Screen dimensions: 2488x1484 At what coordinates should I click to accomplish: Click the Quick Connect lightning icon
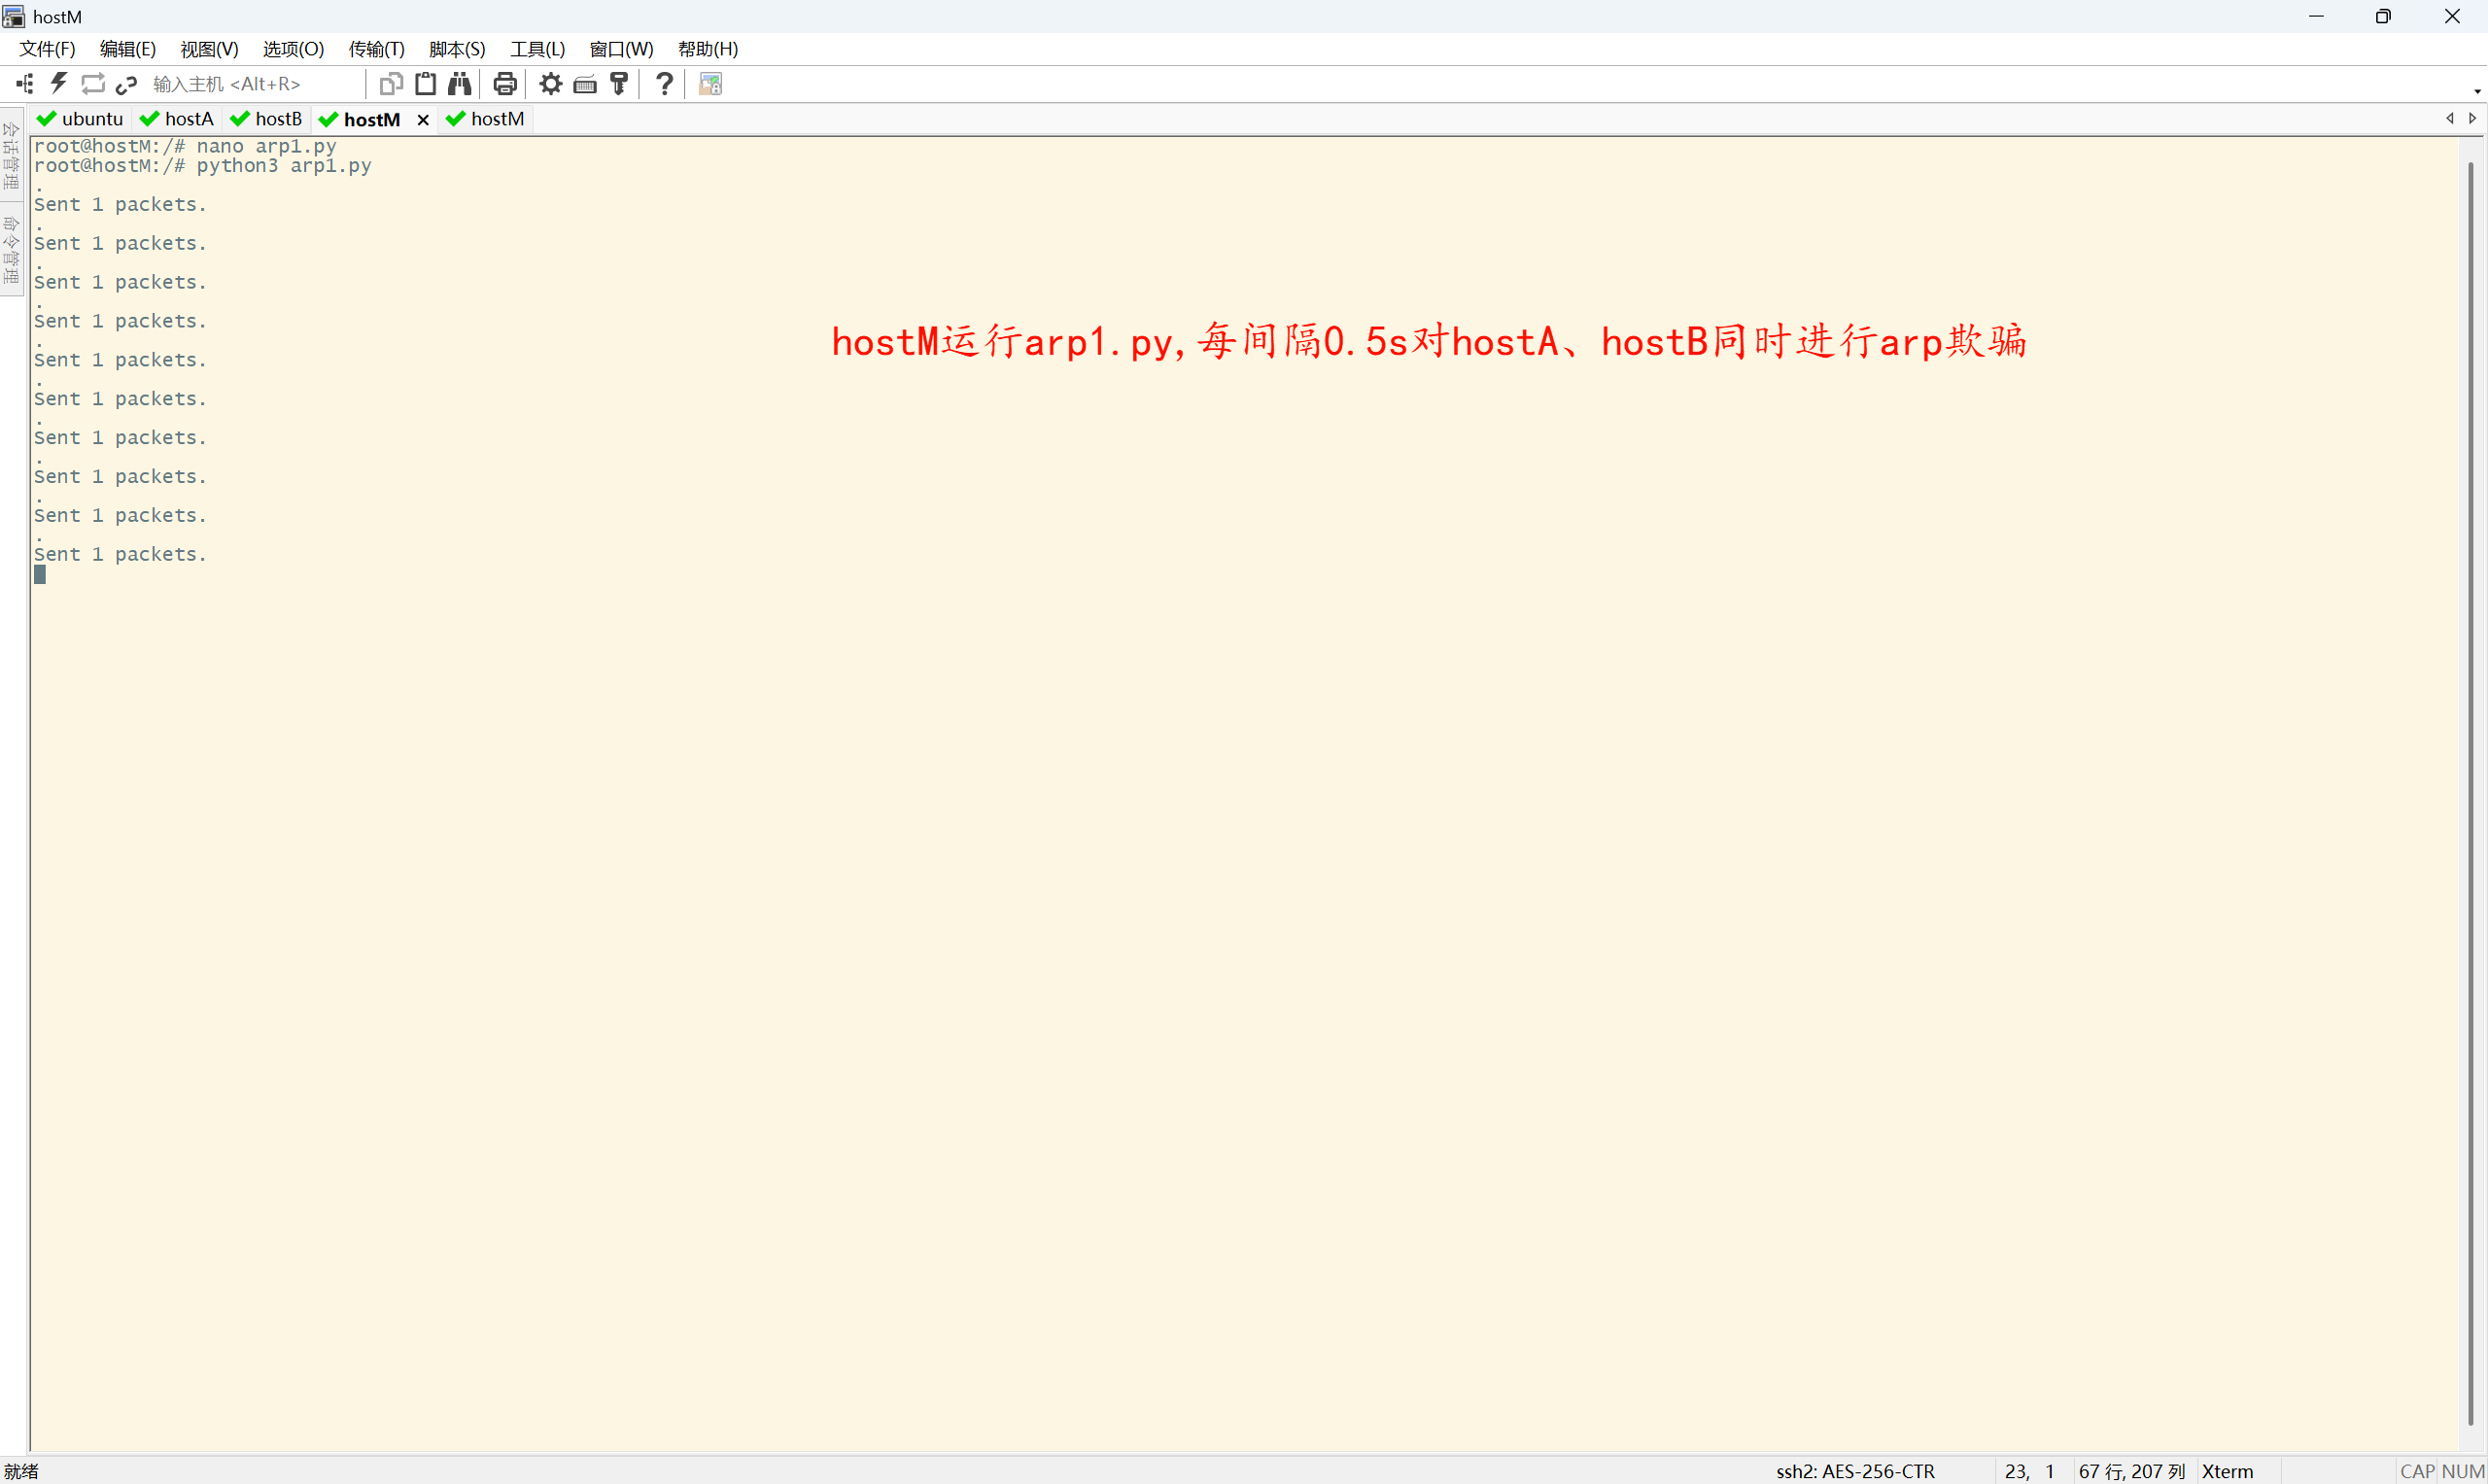coord(59,84)
